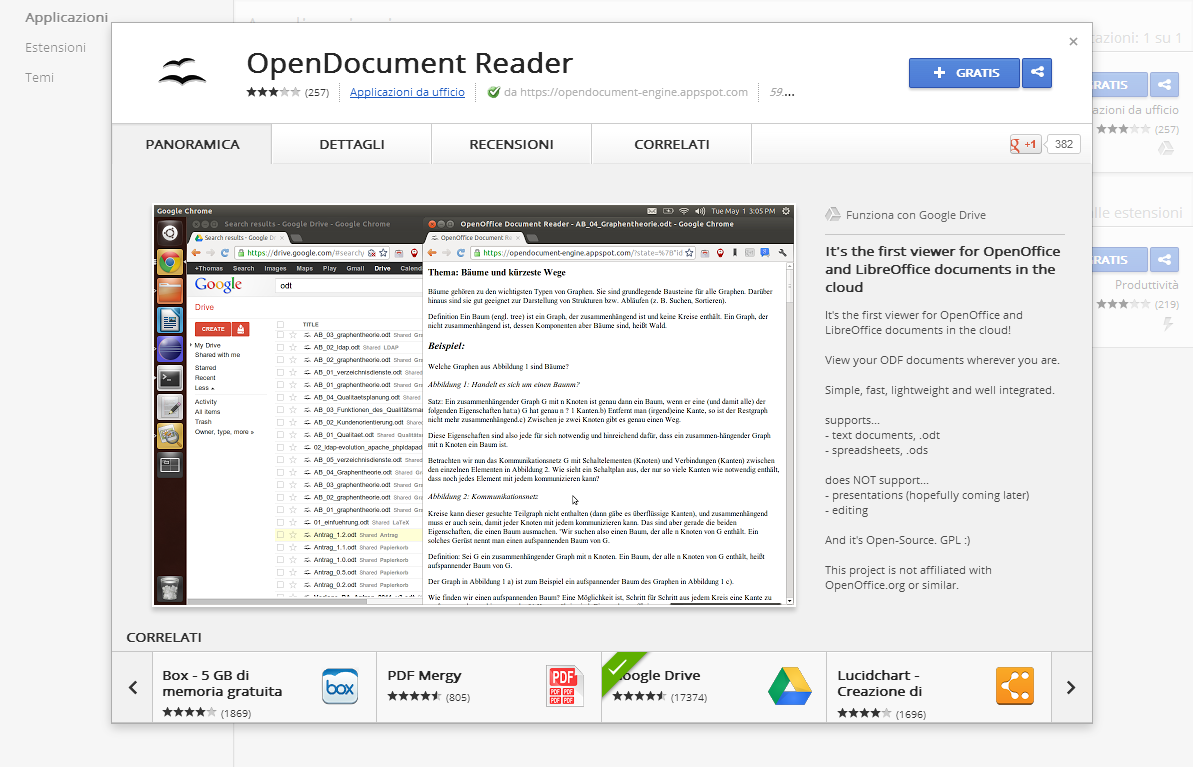Click the PDF Mergy icon
The image size is (1193, 767).
click(564, 686)
